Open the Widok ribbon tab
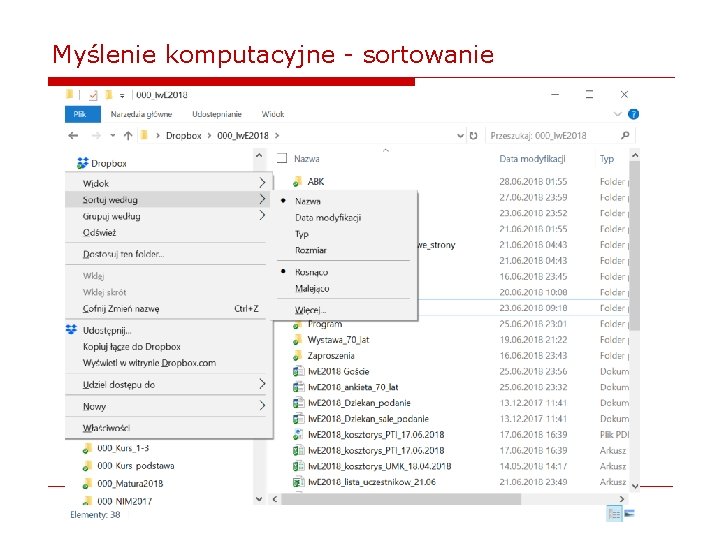Screen dimensions: 720x540 [273, 114]
